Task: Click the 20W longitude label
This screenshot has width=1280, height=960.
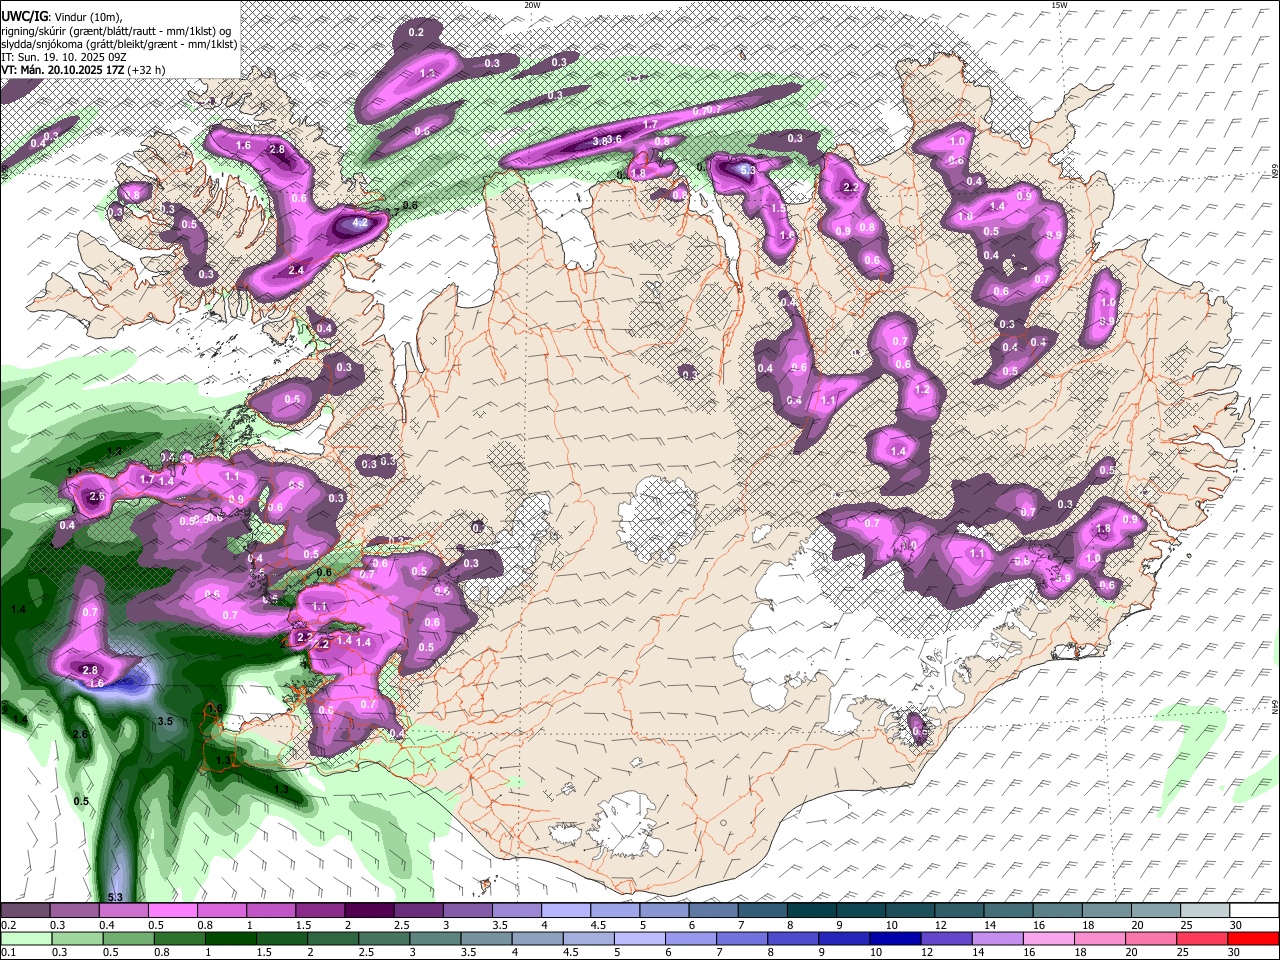Action: (x=532, y=5)
